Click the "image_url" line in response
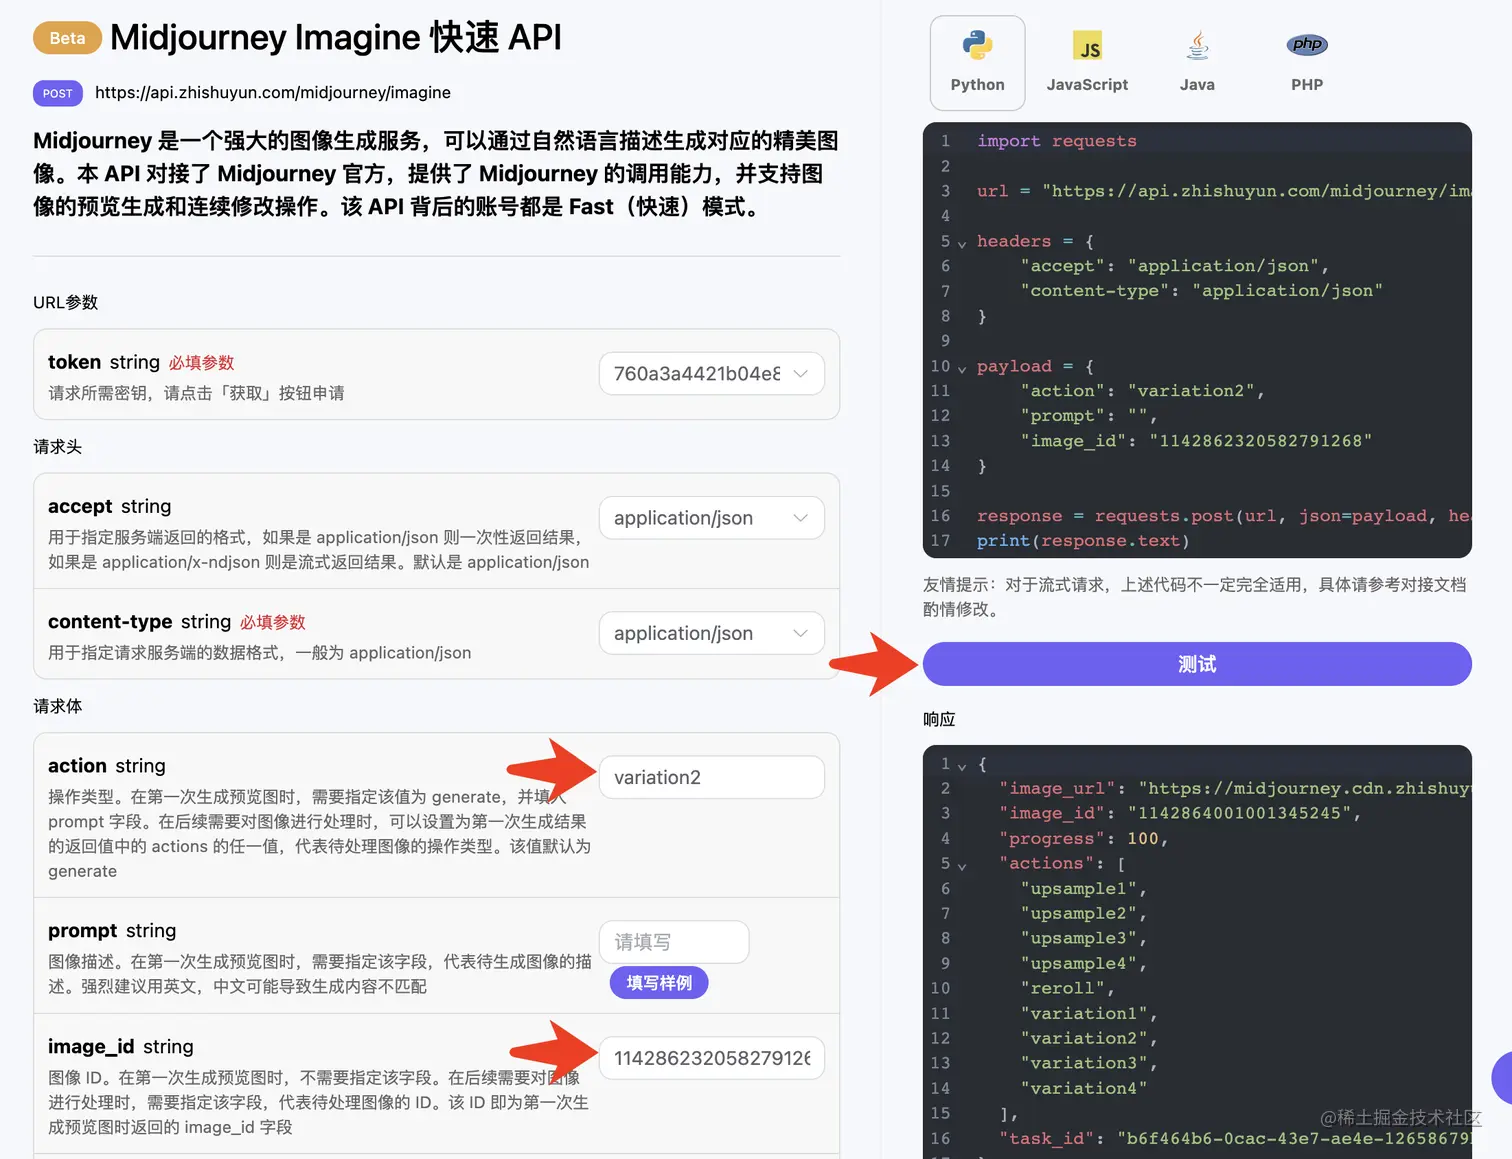 [1235, 788]
